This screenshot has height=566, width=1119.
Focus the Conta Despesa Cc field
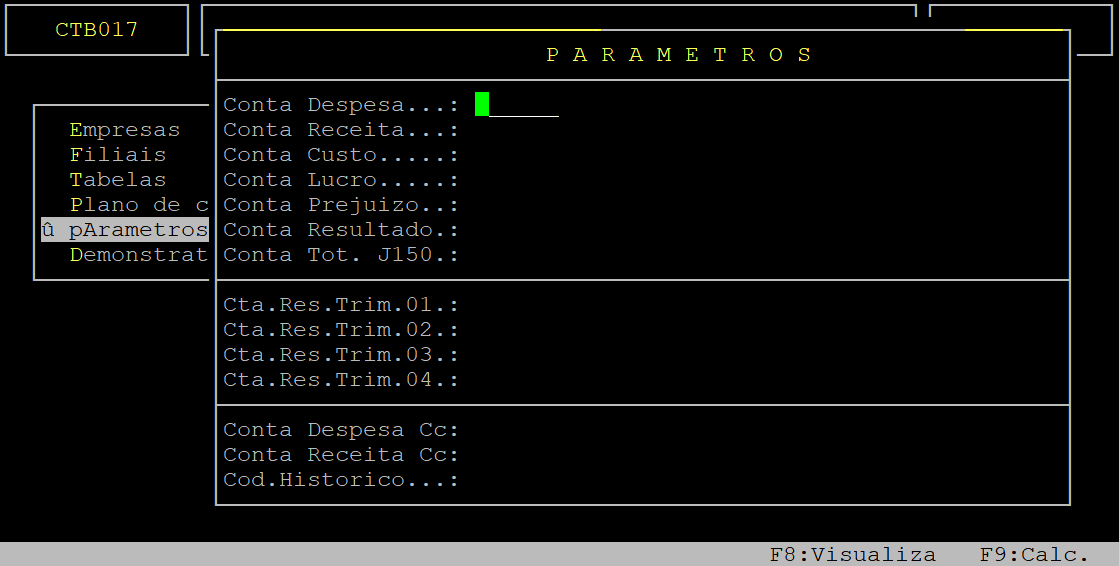pos(517,430)
